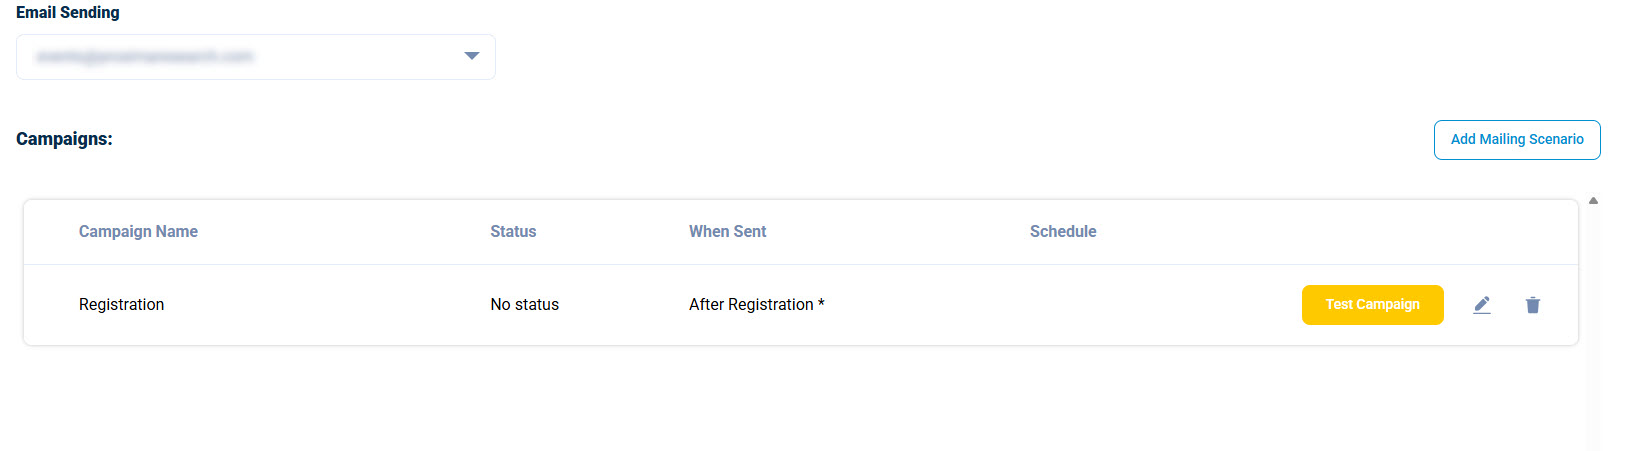Click the Schedule column header

(1063, 232)
